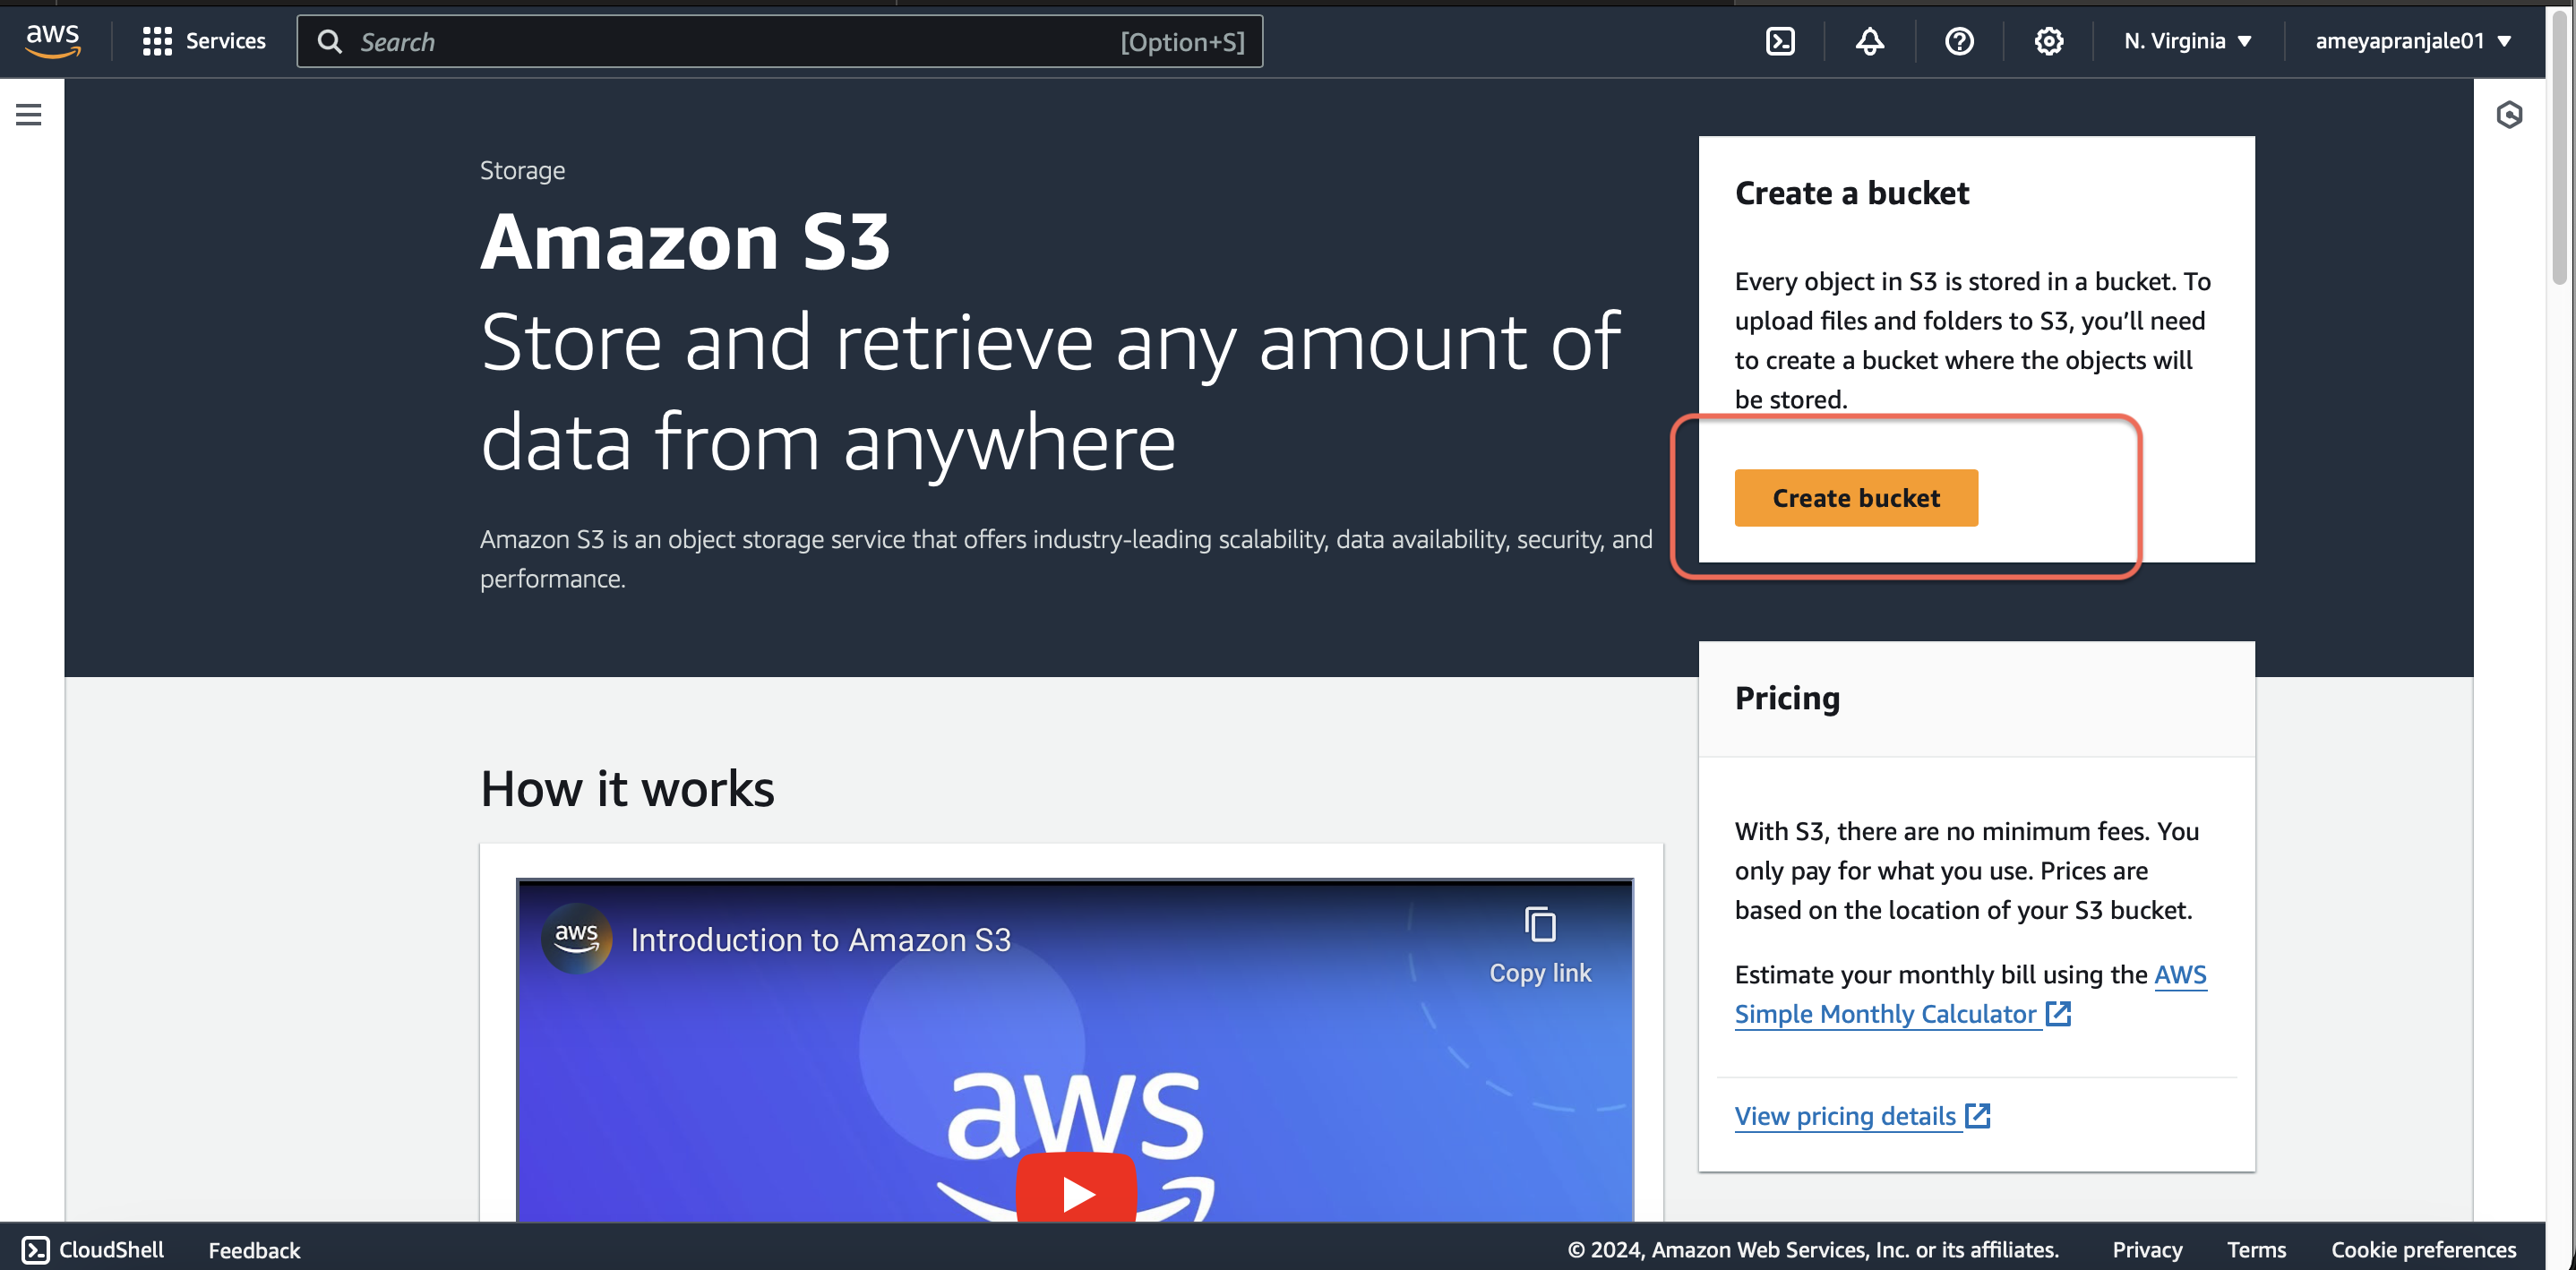The width and height of the screenshot is (2576, 1270).
Task: View S3 pricing details link
Action: [1859, 1114]
